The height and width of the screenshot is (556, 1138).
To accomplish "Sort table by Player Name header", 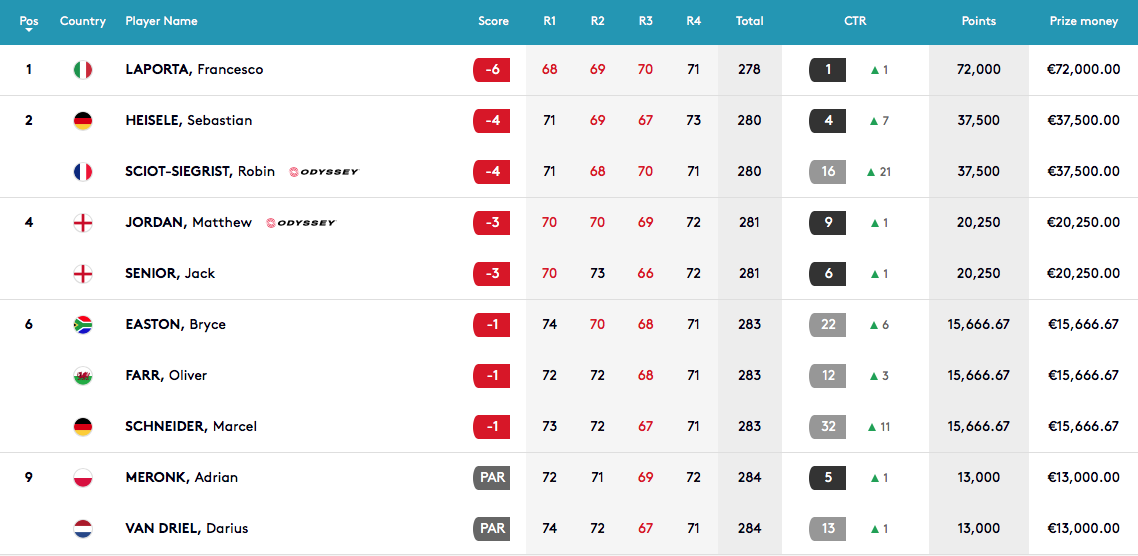I will click(160, 21).
